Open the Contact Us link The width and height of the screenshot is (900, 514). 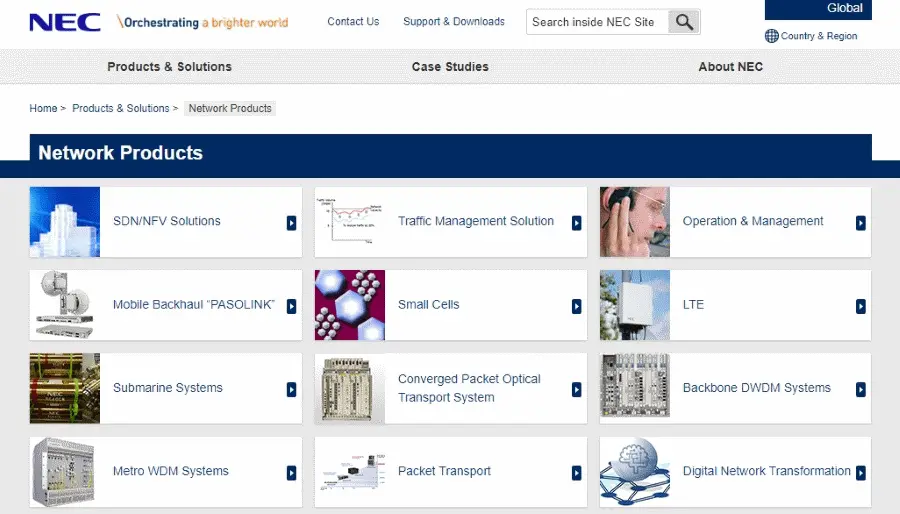pos(353,22)
